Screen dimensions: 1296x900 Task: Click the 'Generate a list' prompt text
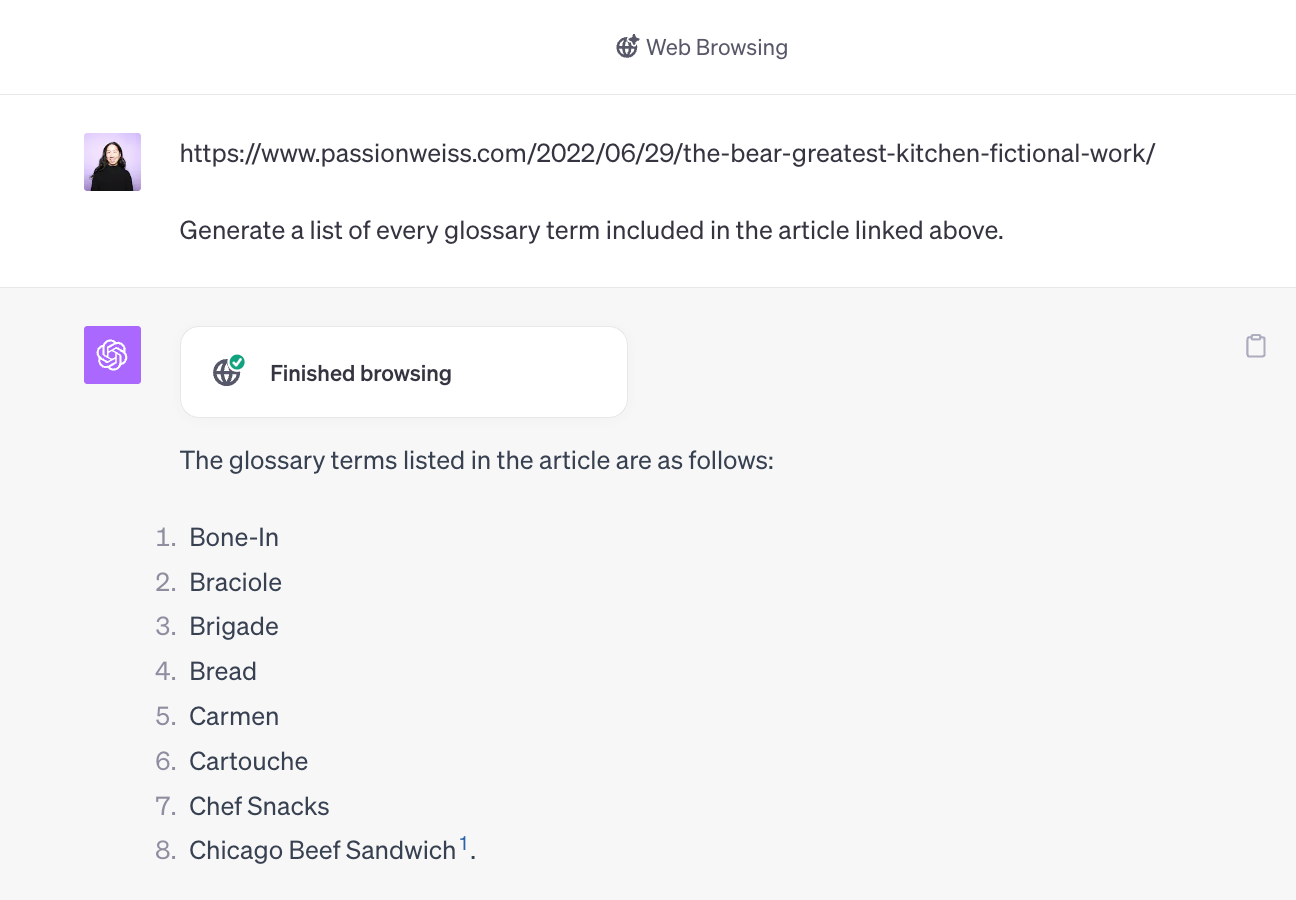pos(591,231)
